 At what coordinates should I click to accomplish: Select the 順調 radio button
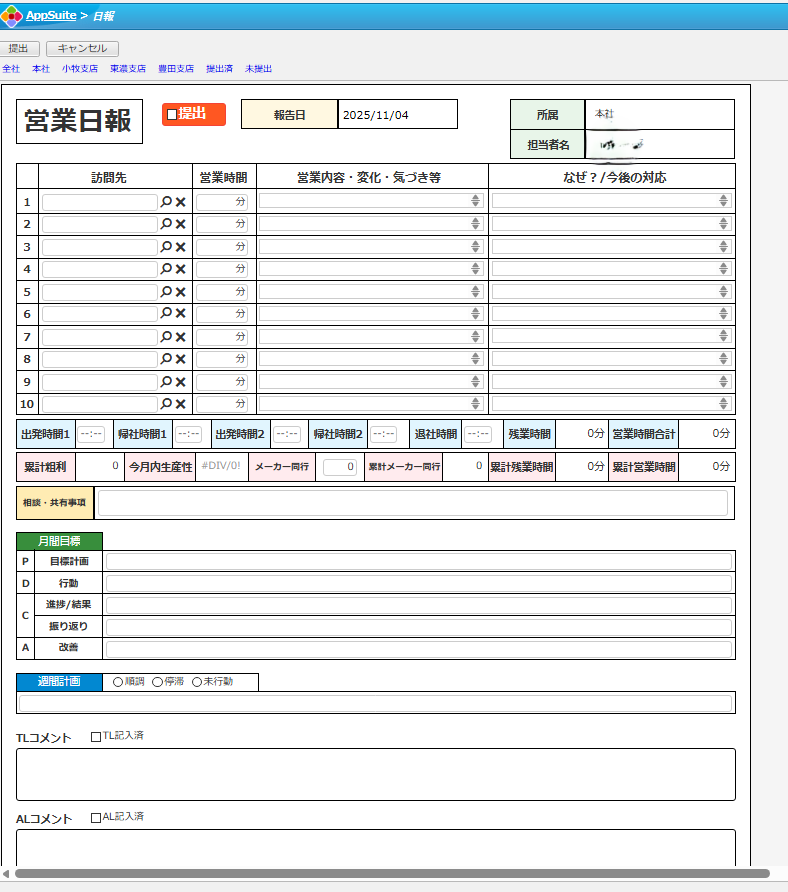[118, 682]
